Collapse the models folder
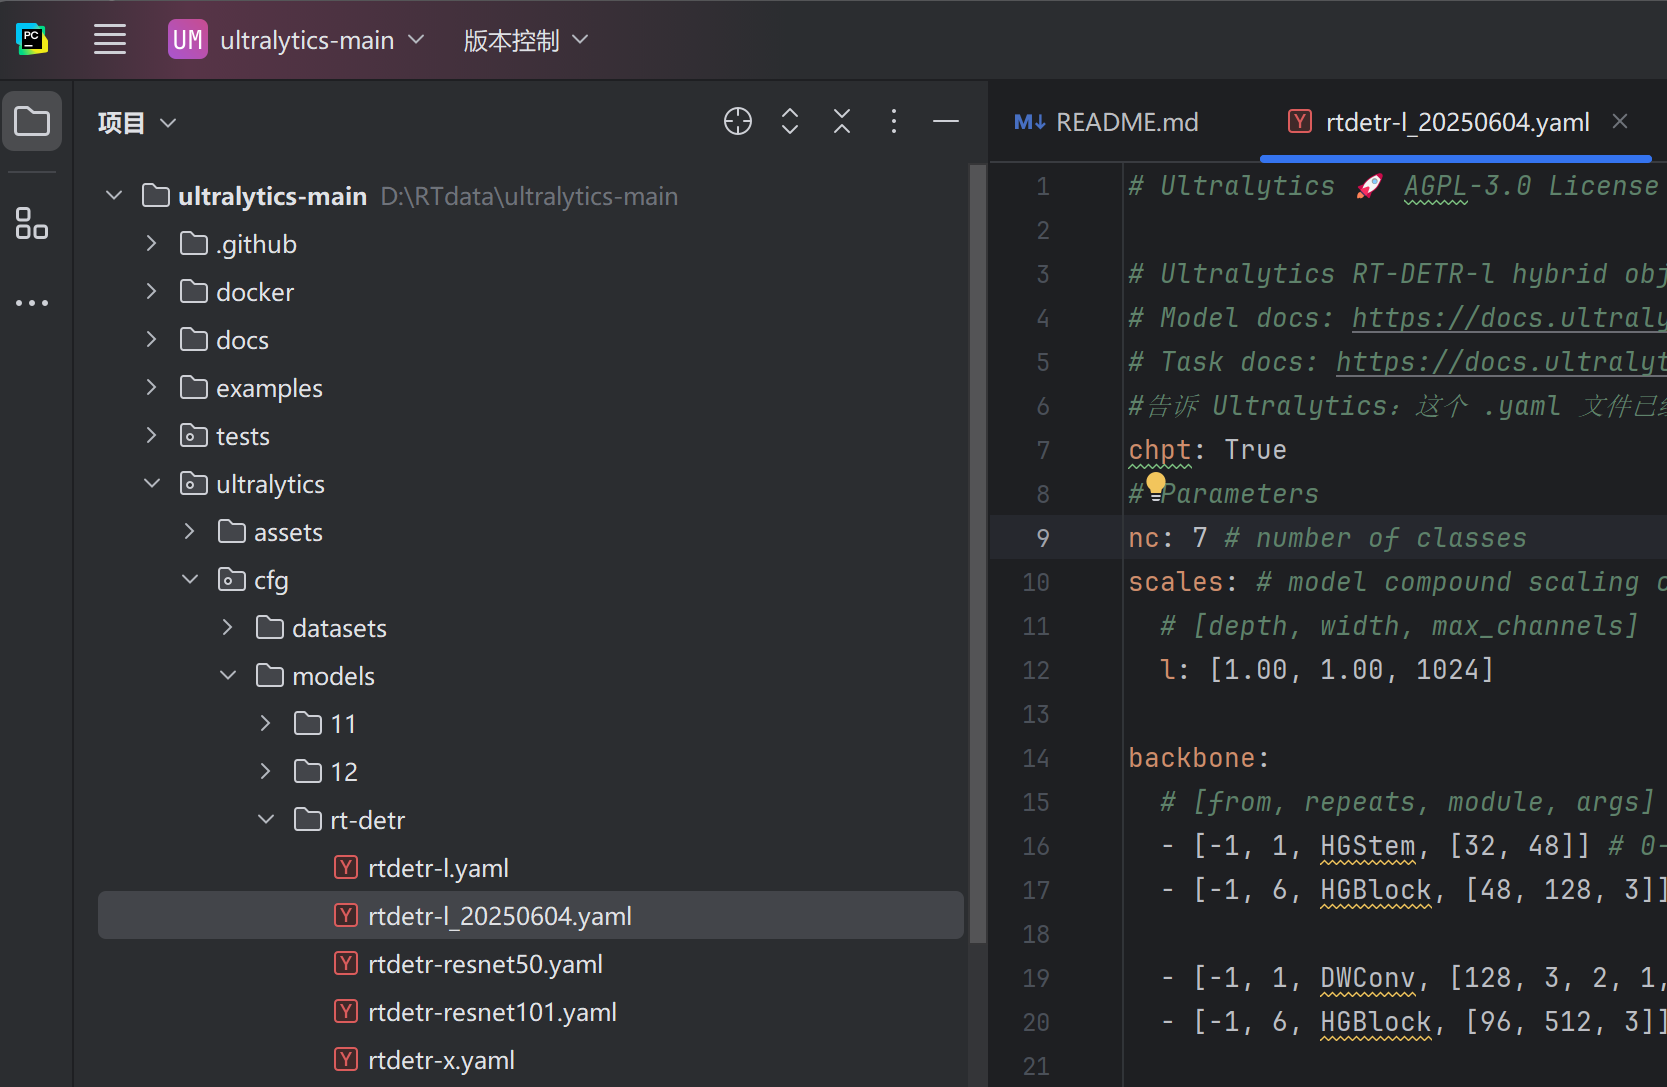The width and height of the screenshot is (1667, 1087). [228, 675]
